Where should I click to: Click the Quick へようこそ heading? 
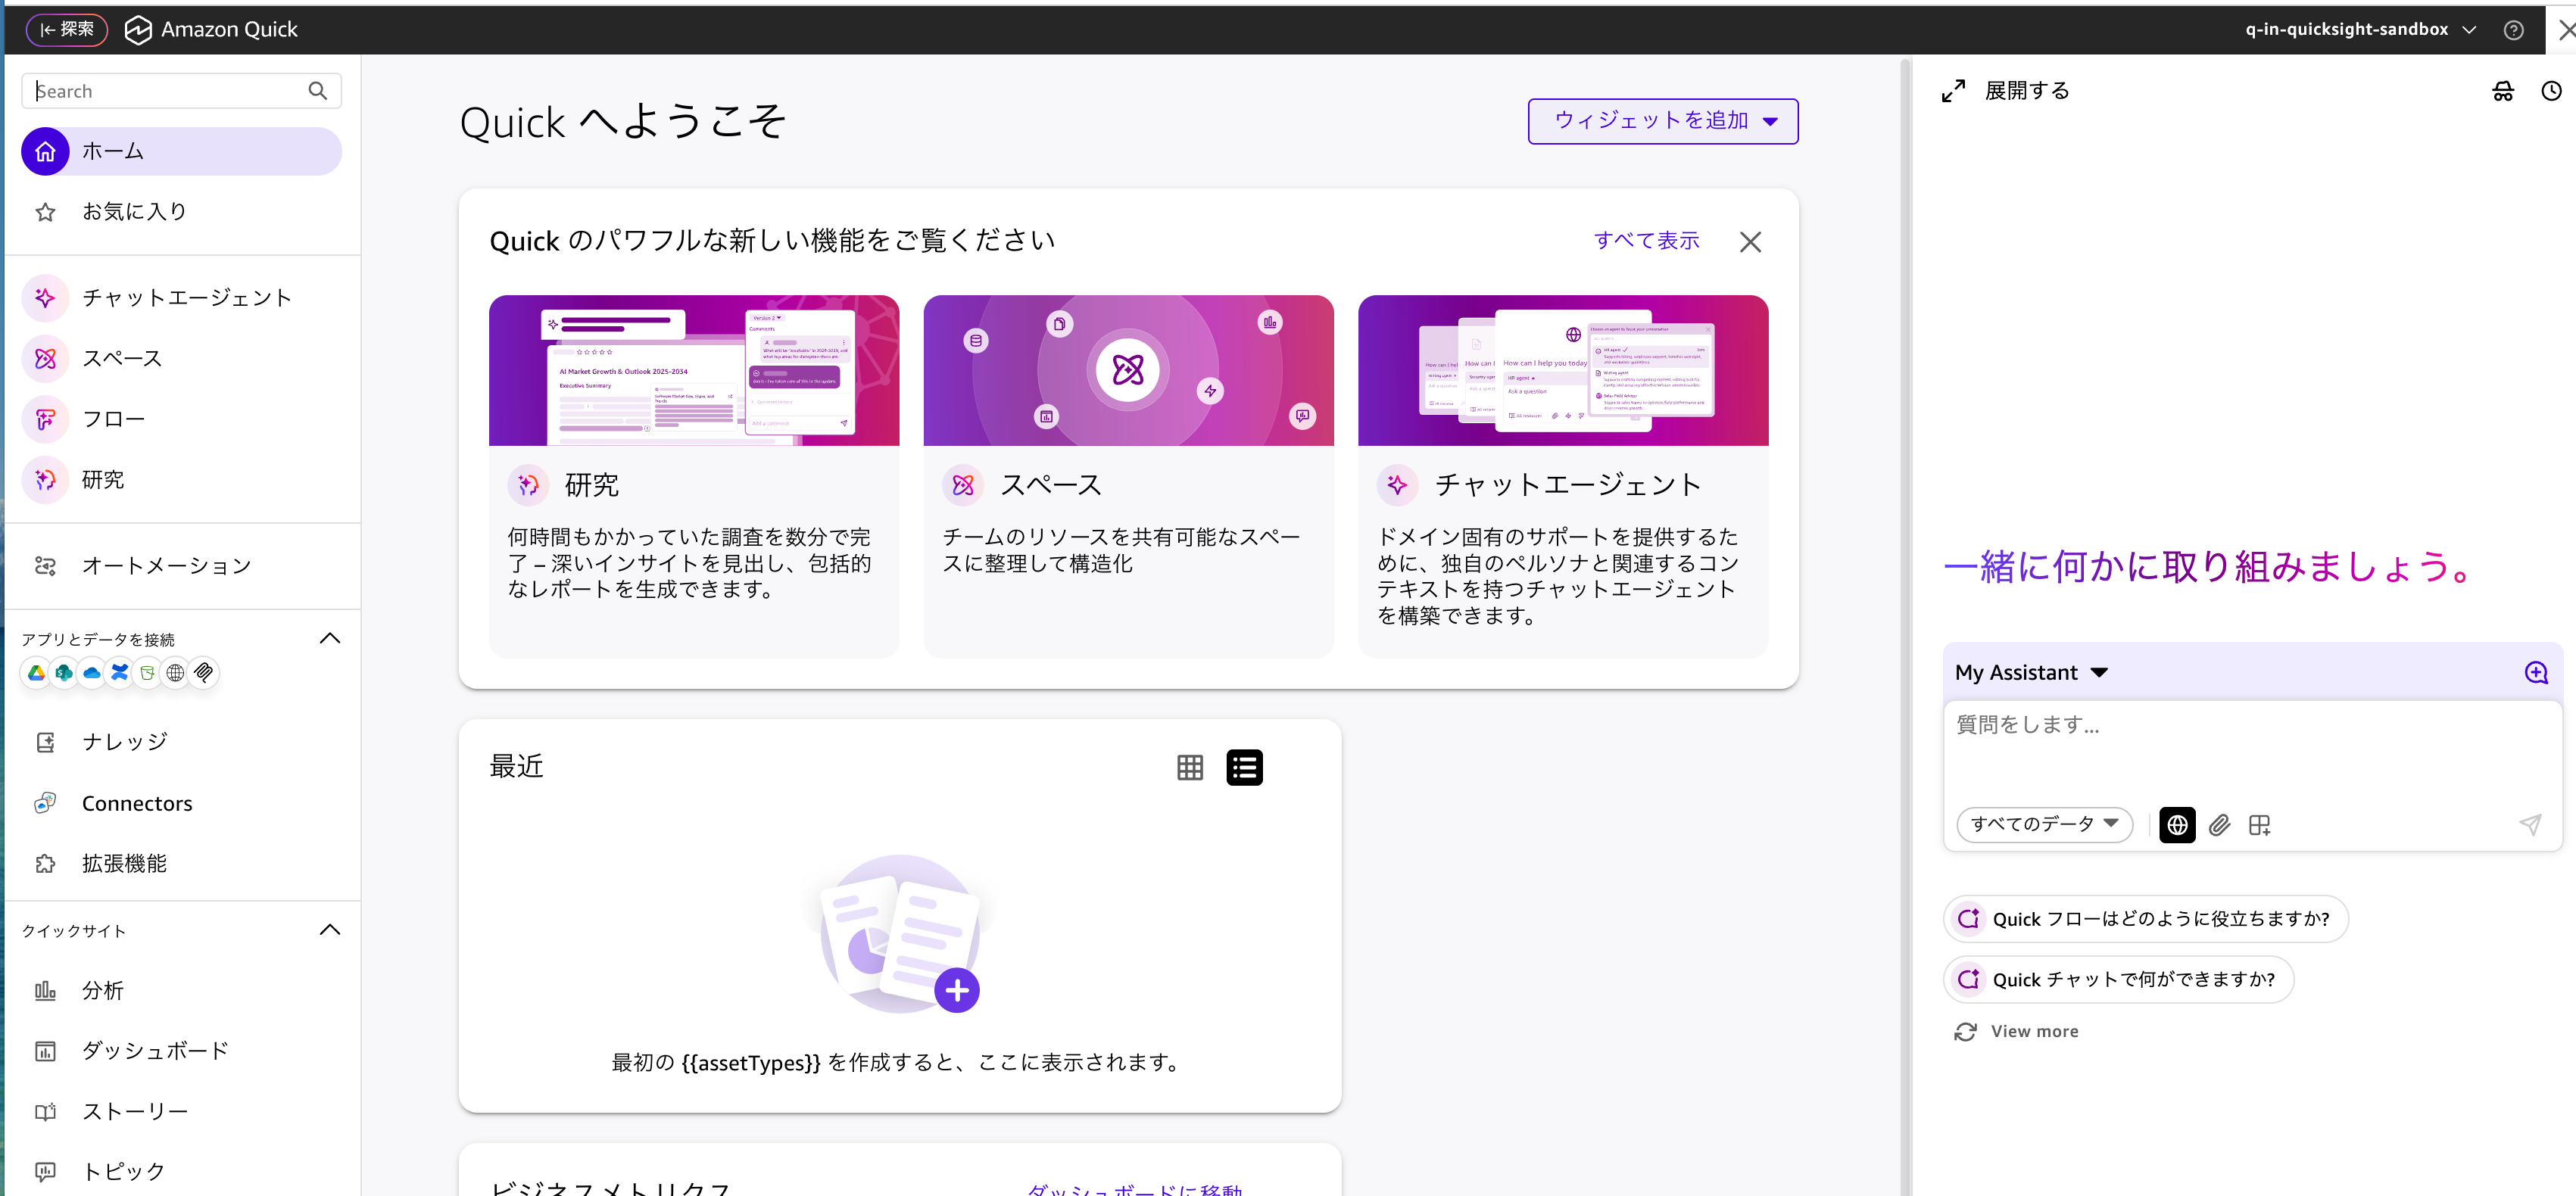point(623,122)
